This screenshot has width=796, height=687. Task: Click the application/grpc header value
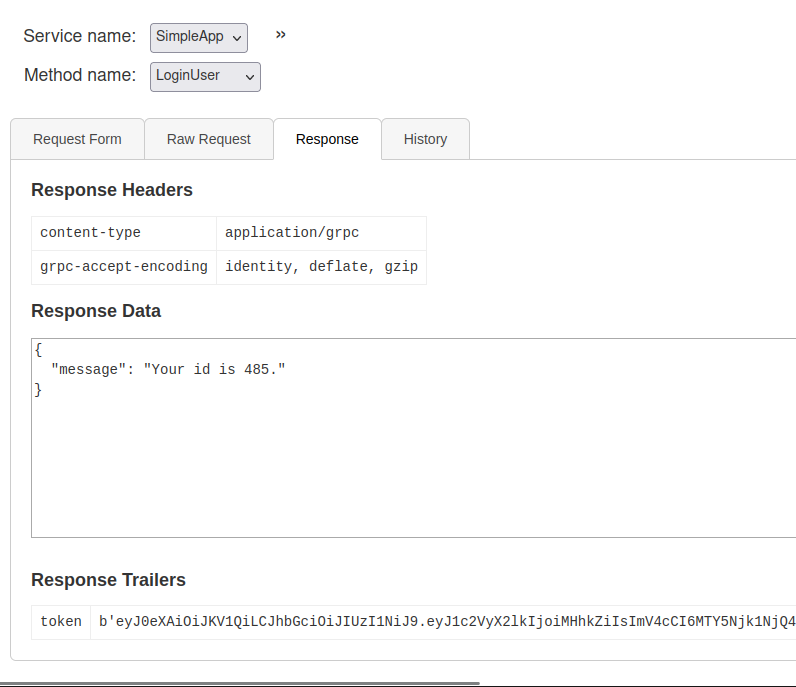[292, 233]
